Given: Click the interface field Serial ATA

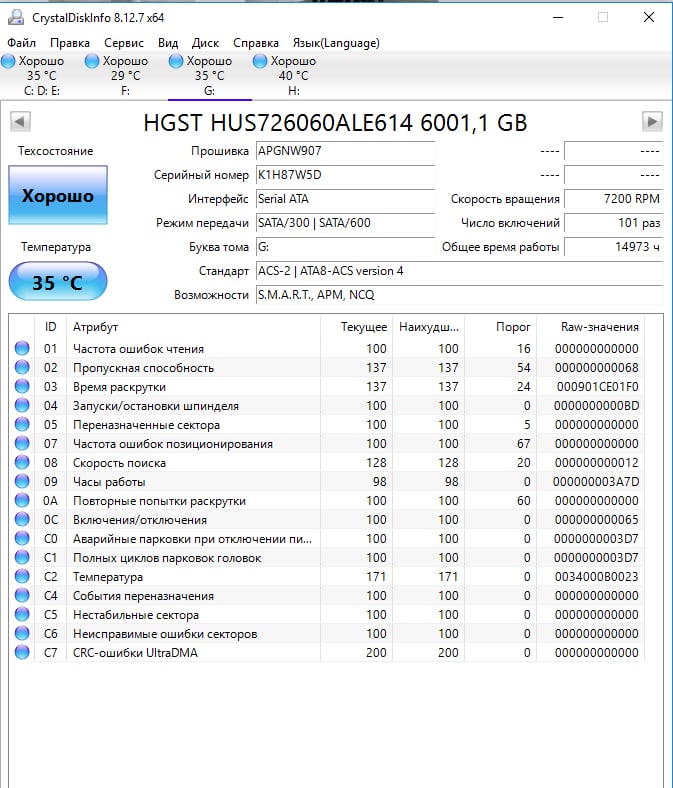Looking at the screenshot, I should click(346, 199).
